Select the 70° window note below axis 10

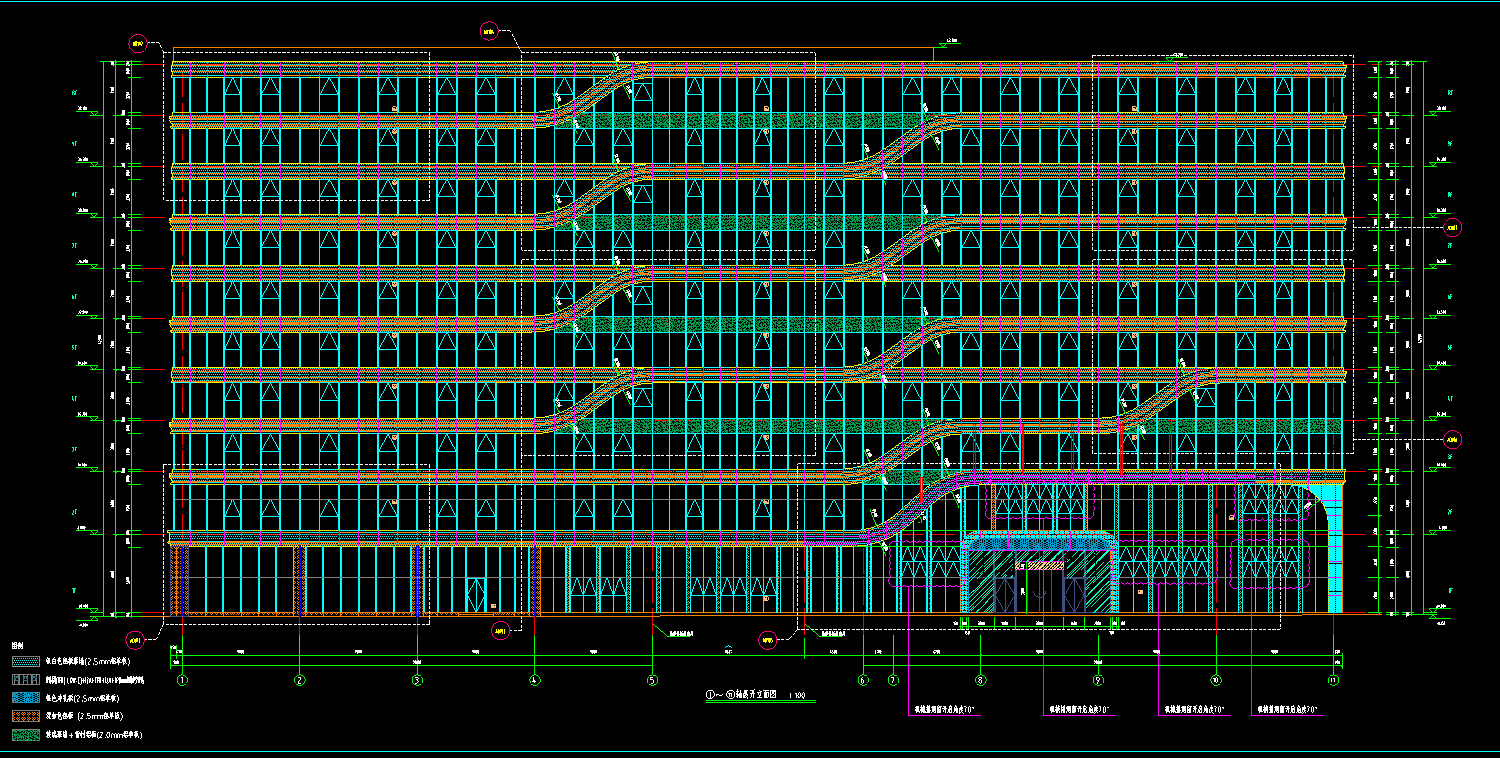pos(1195,709)
